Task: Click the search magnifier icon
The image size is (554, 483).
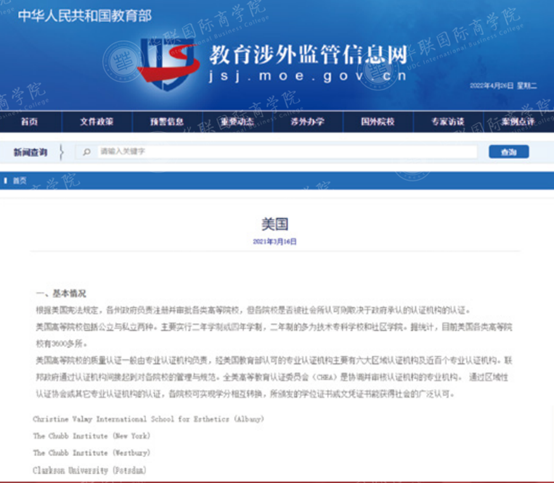Action: pos(87,152)
